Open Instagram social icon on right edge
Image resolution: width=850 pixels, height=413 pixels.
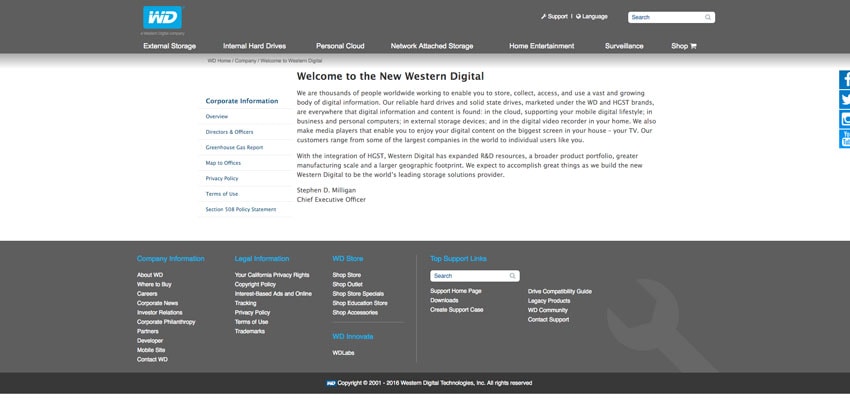(x=845, y=119)
